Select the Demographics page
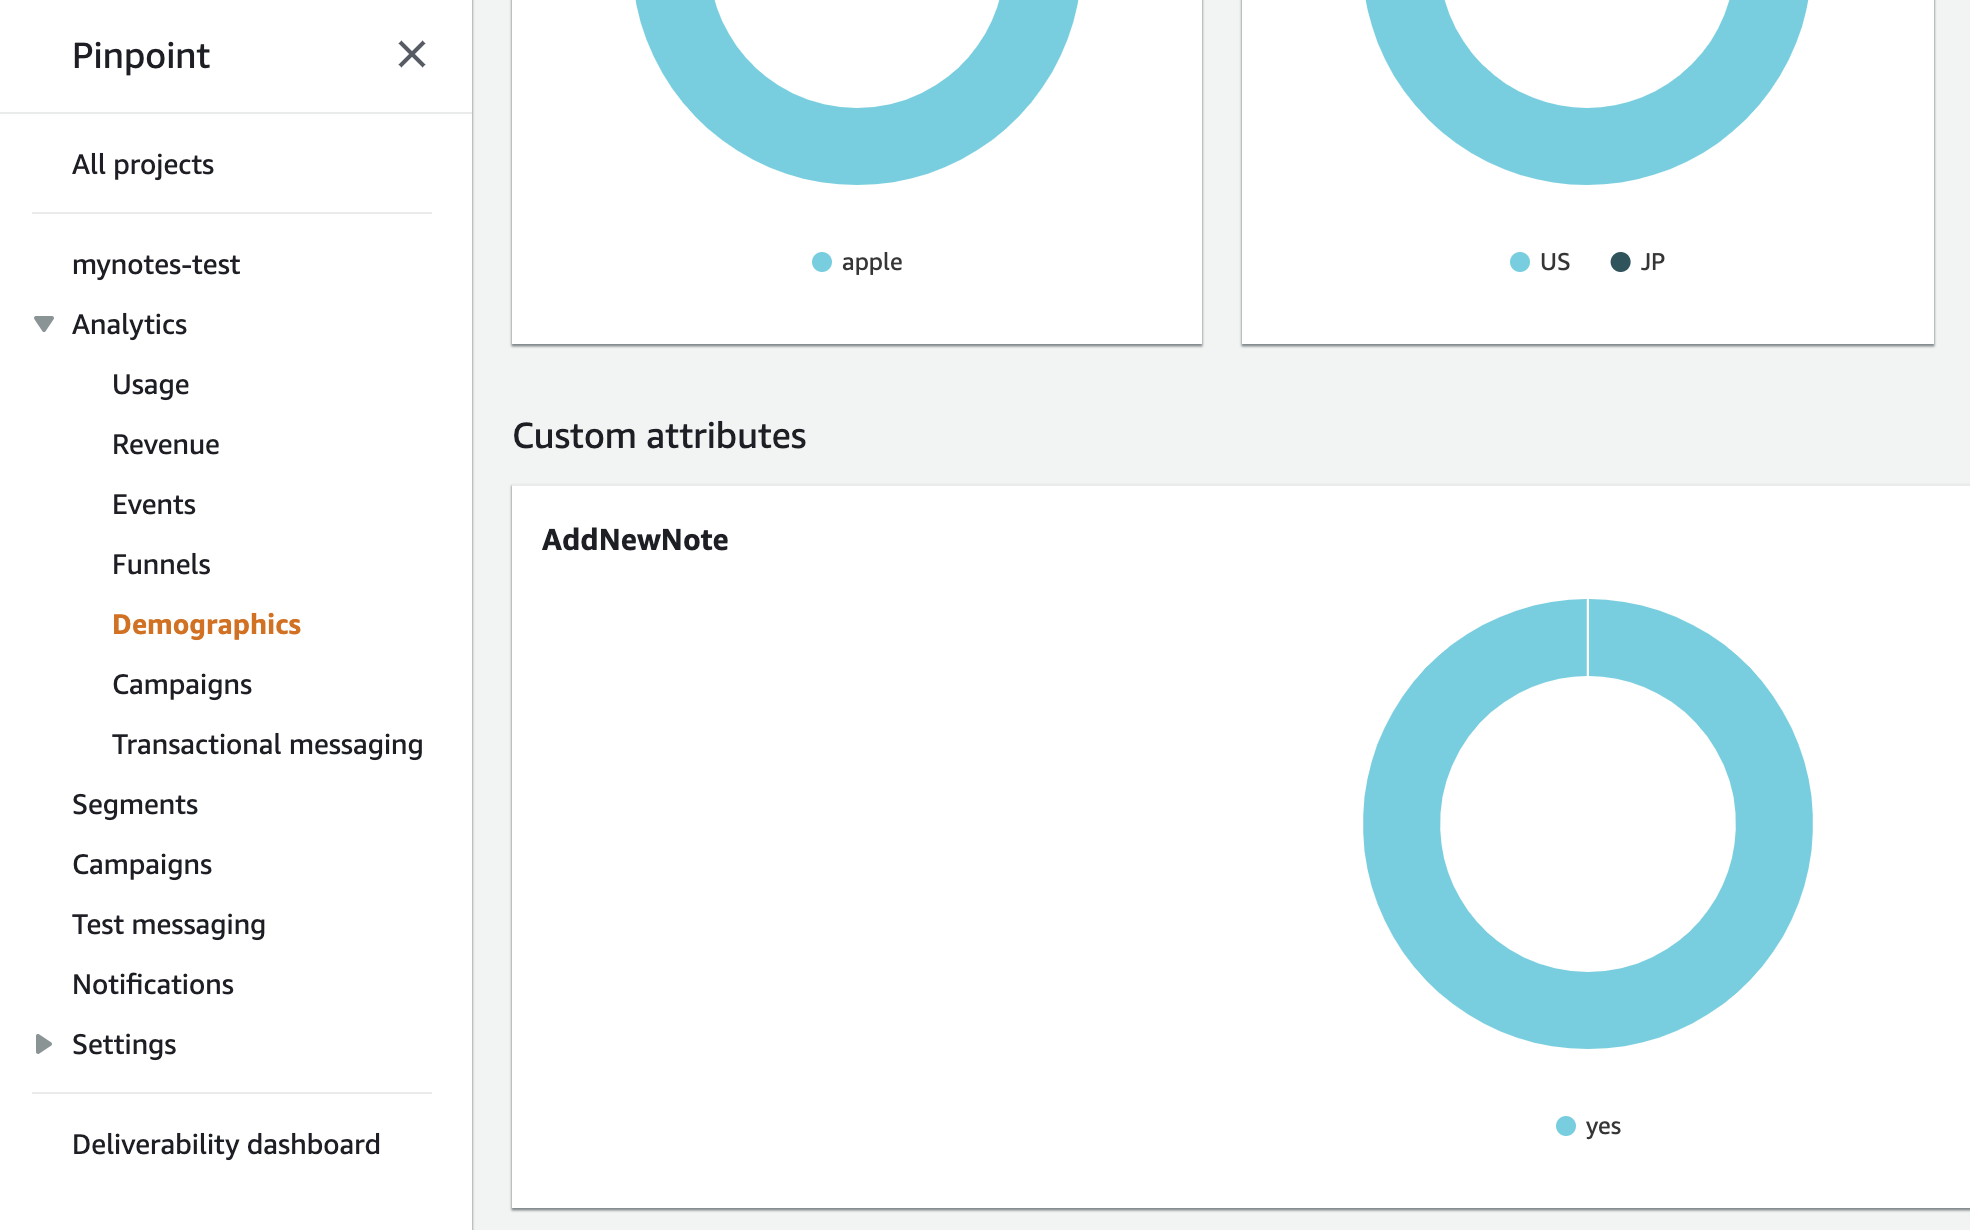This screenshot has width=1970, height=1230. 206,624
